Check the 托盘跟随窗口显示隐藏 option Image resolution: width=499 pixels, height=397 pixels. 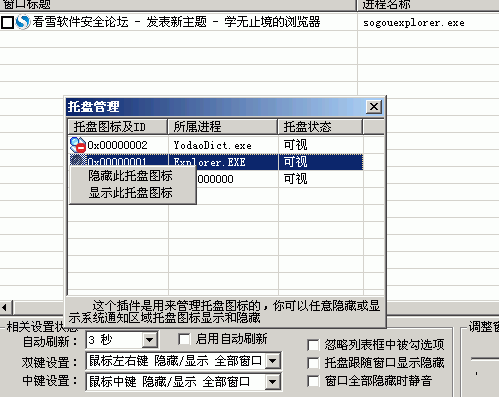point(313,363)
